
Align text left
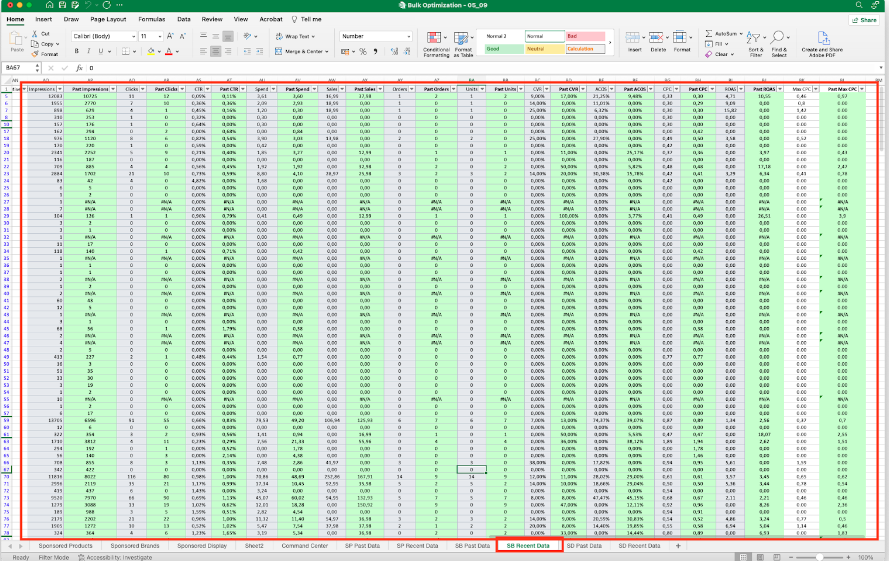click(203, 51)
